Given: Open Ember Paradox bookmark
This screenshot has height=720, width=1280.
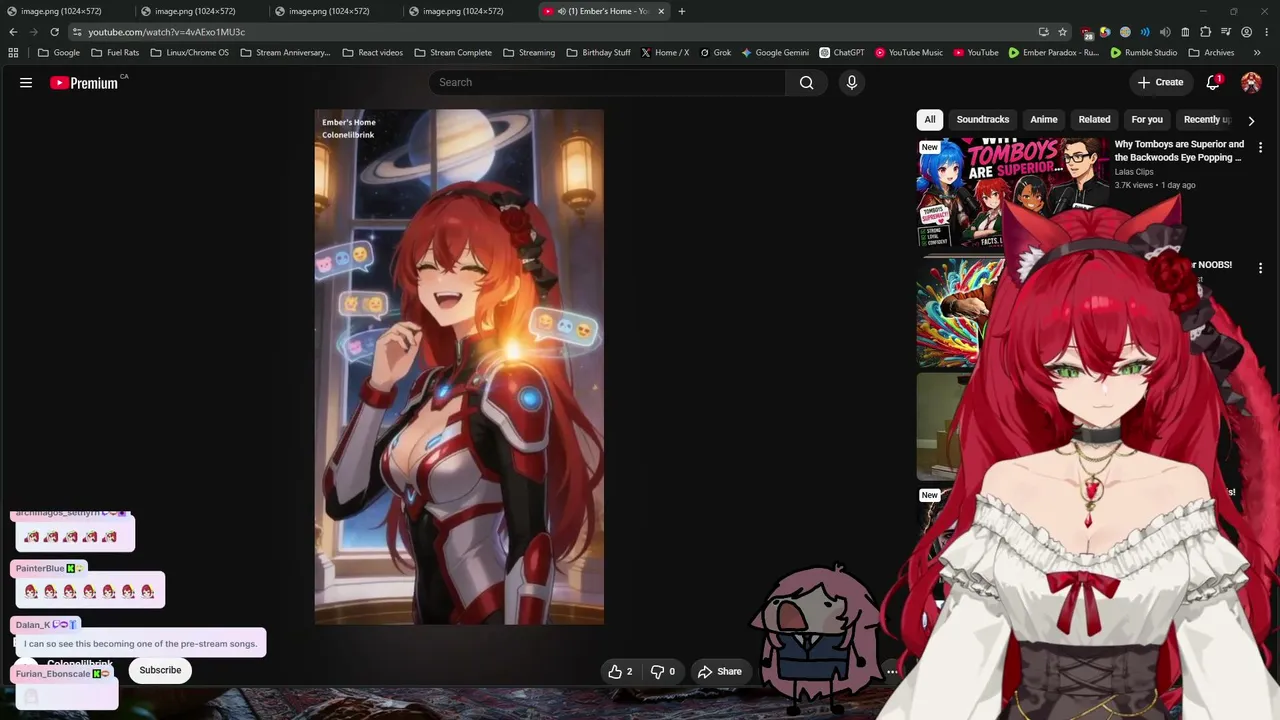Looking at the screenshot, I should 1054,53.
